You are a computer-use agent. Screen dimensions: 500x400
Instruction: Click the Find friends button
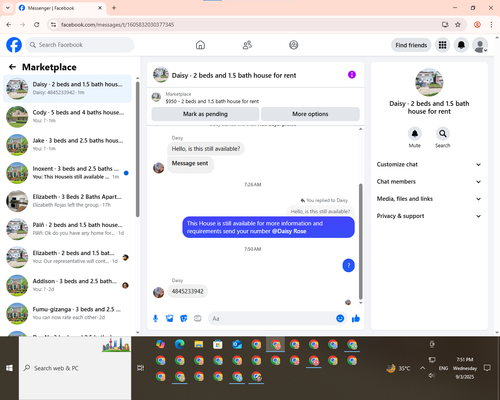(x=411, y=45)
